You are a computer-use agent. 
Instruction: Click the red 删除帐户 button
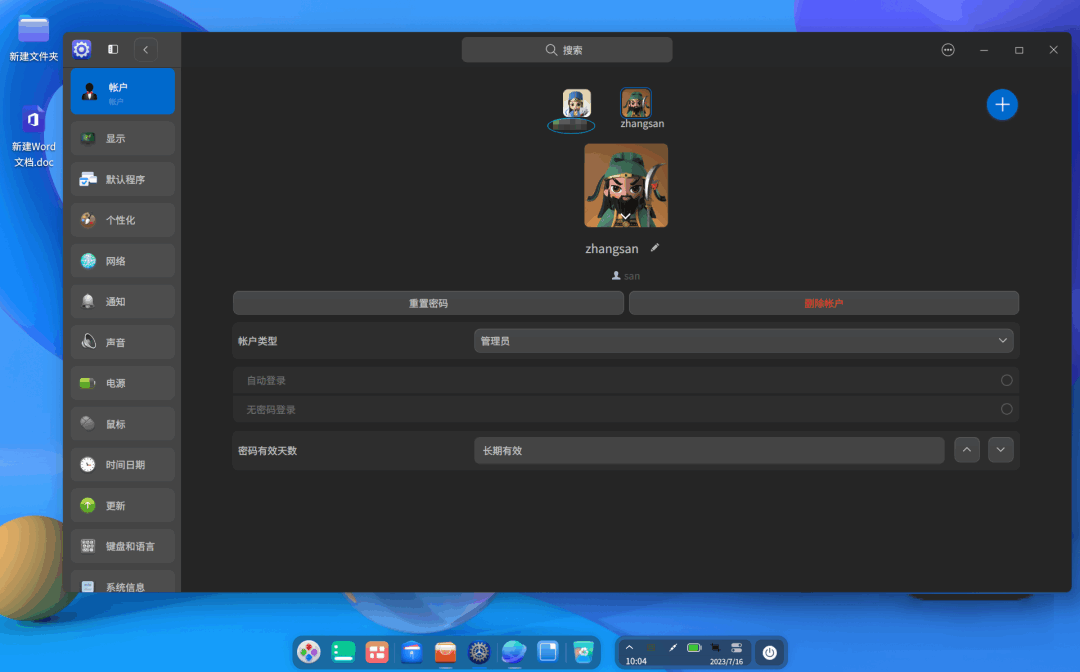click(x=824, y=303)
